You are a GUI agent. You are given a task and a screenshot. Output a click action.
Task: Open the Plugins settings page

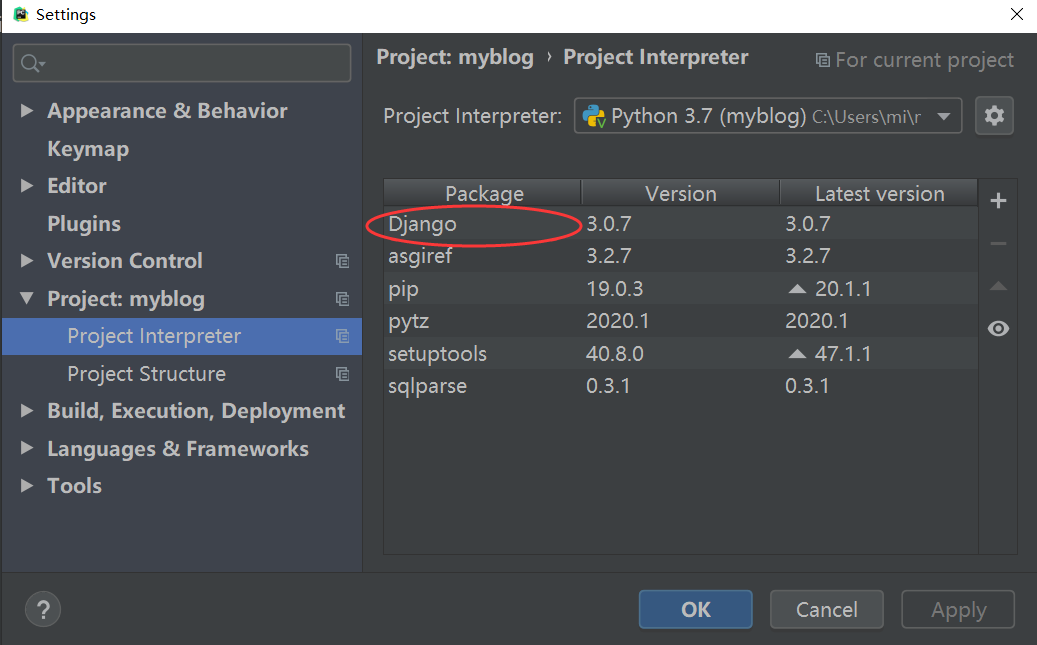tap(84, 224)
